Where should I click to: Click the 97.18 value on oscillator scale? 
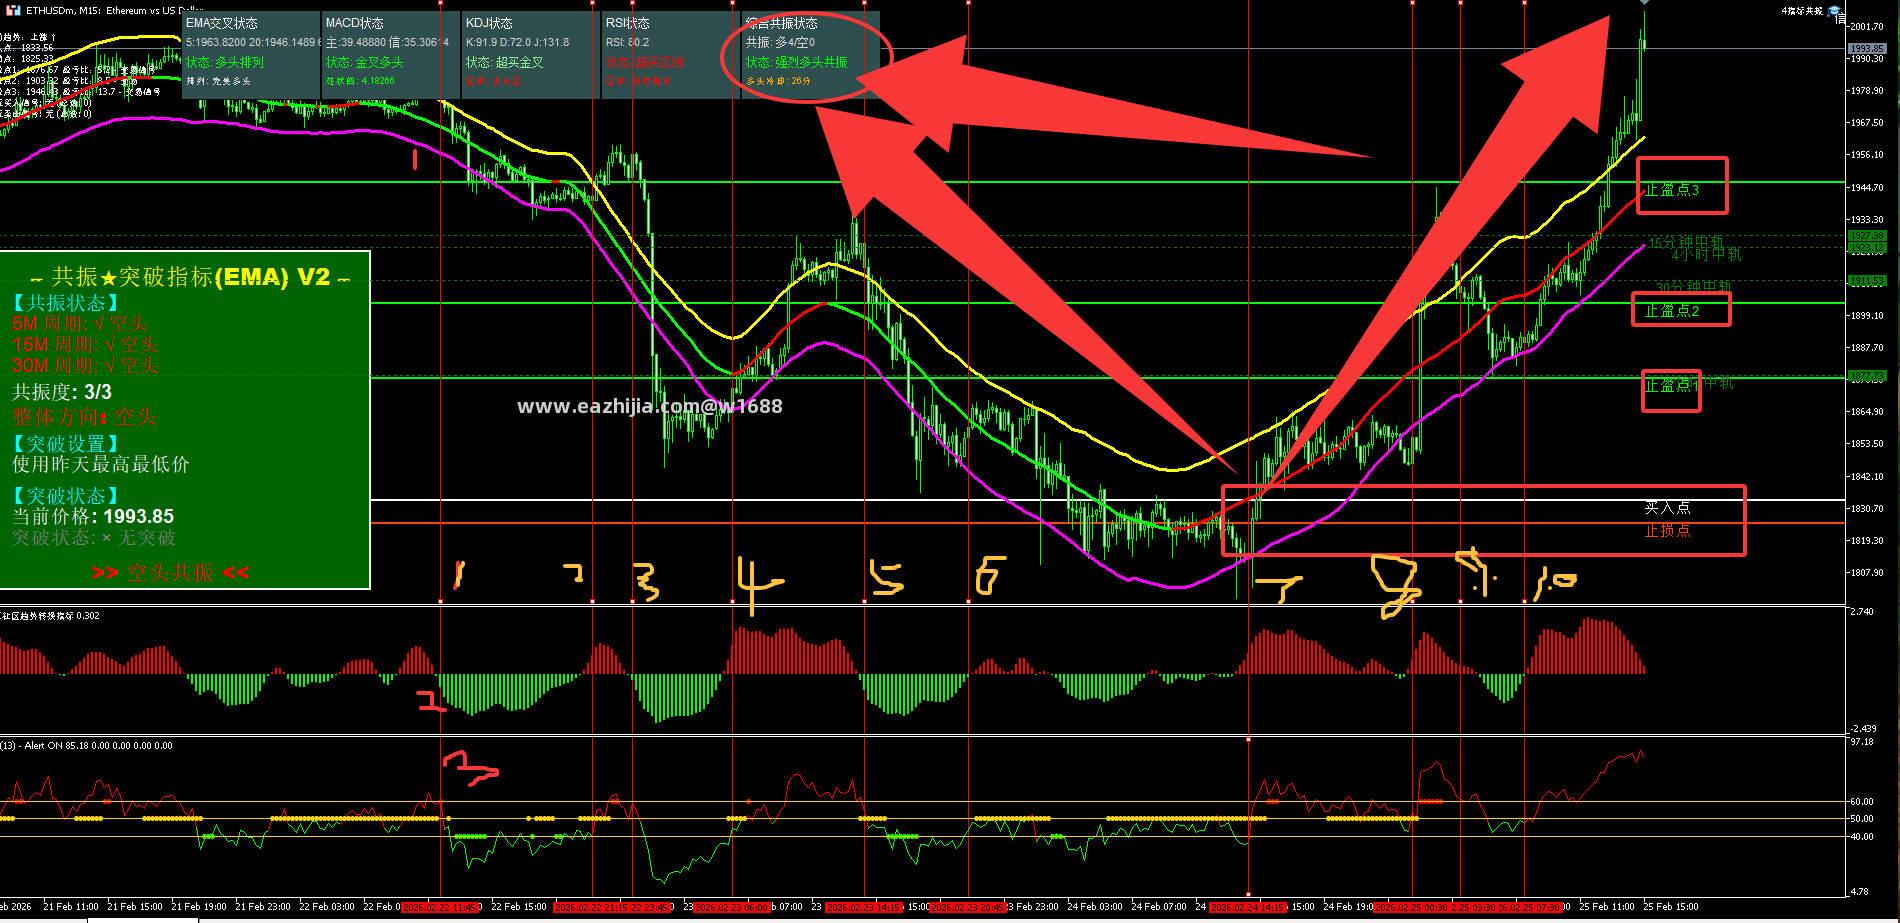pyautogui.click(x=1861, y=742)
